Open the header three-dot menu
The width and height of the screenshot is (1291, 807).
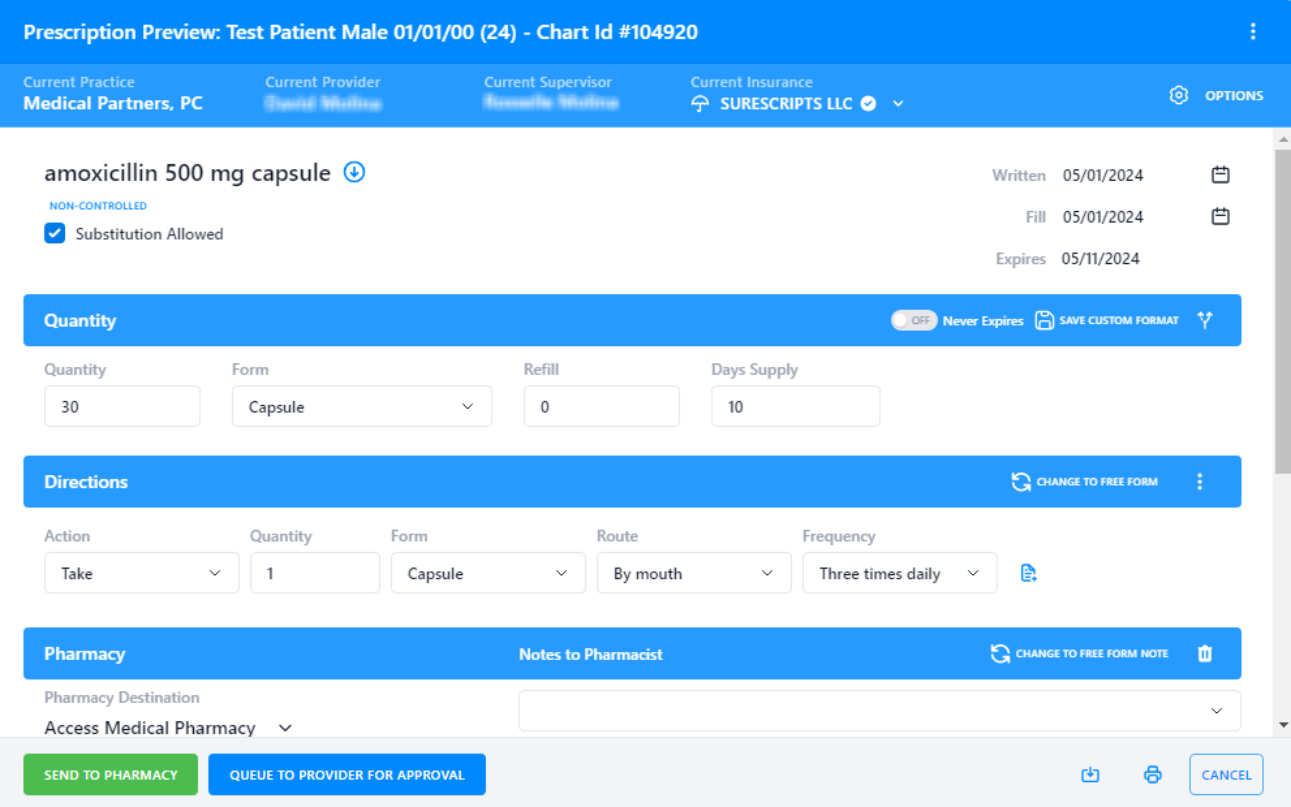1253,32
